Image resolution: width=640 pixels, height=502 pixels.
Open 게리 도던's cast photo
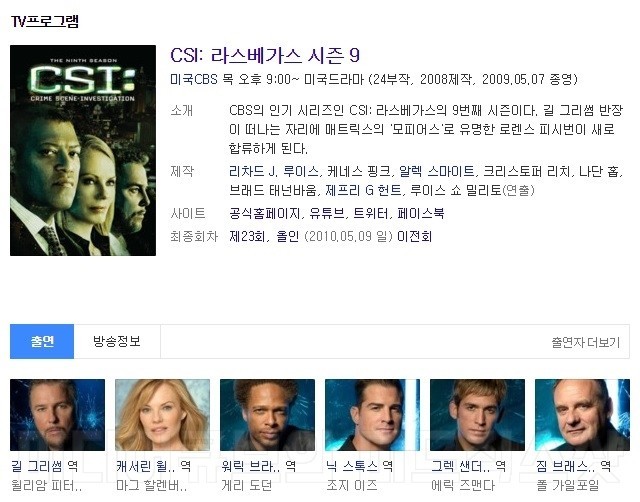tap(267, 415)
